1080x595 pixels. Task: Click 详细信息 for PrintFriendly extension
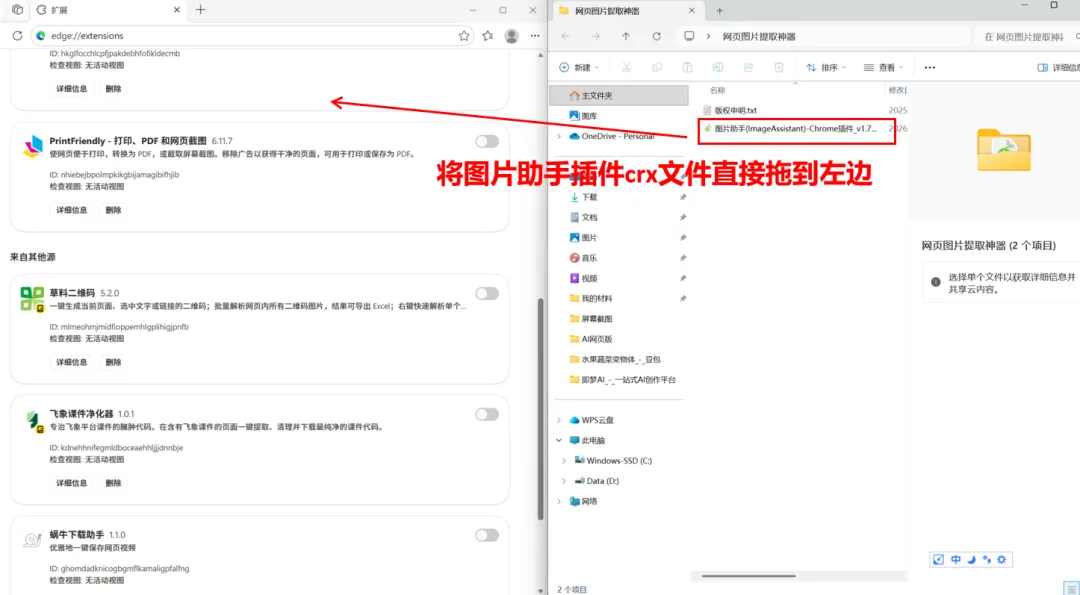[x=72, y=210]
